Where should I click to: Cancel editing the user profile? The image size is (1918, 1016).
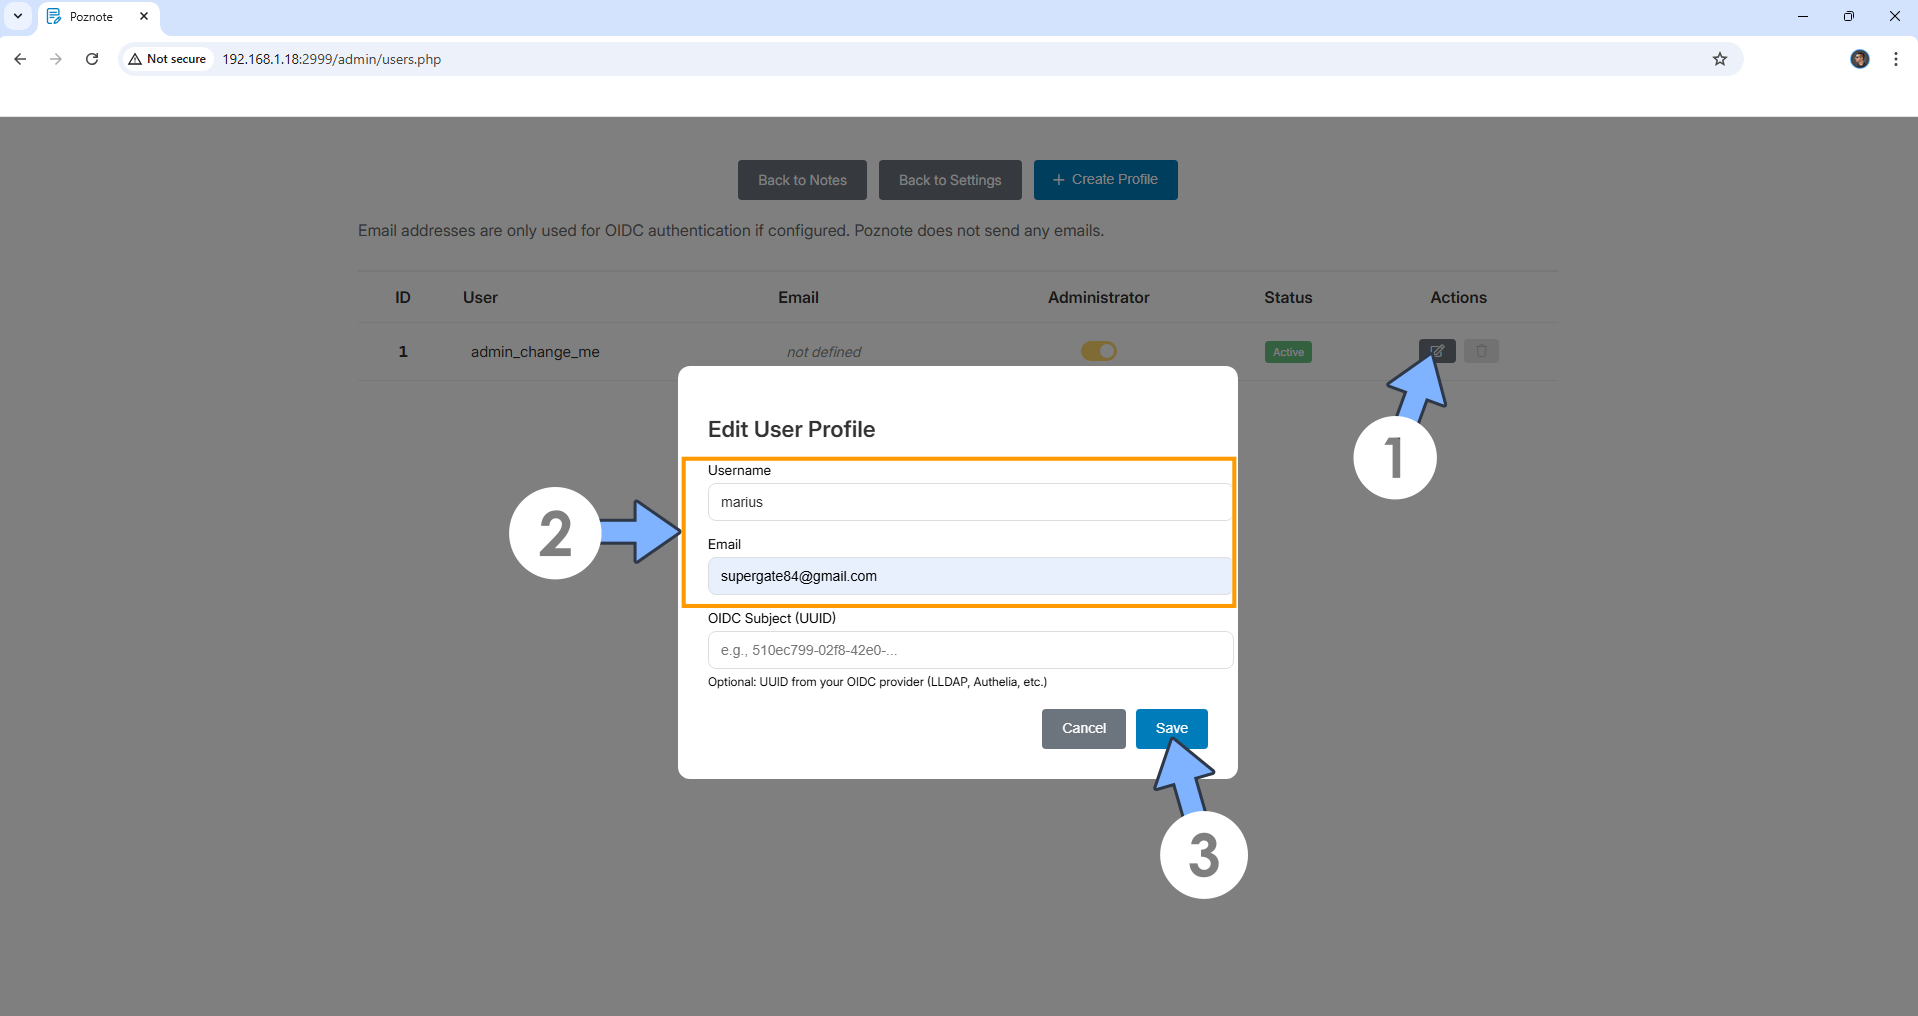[1083, 728]
